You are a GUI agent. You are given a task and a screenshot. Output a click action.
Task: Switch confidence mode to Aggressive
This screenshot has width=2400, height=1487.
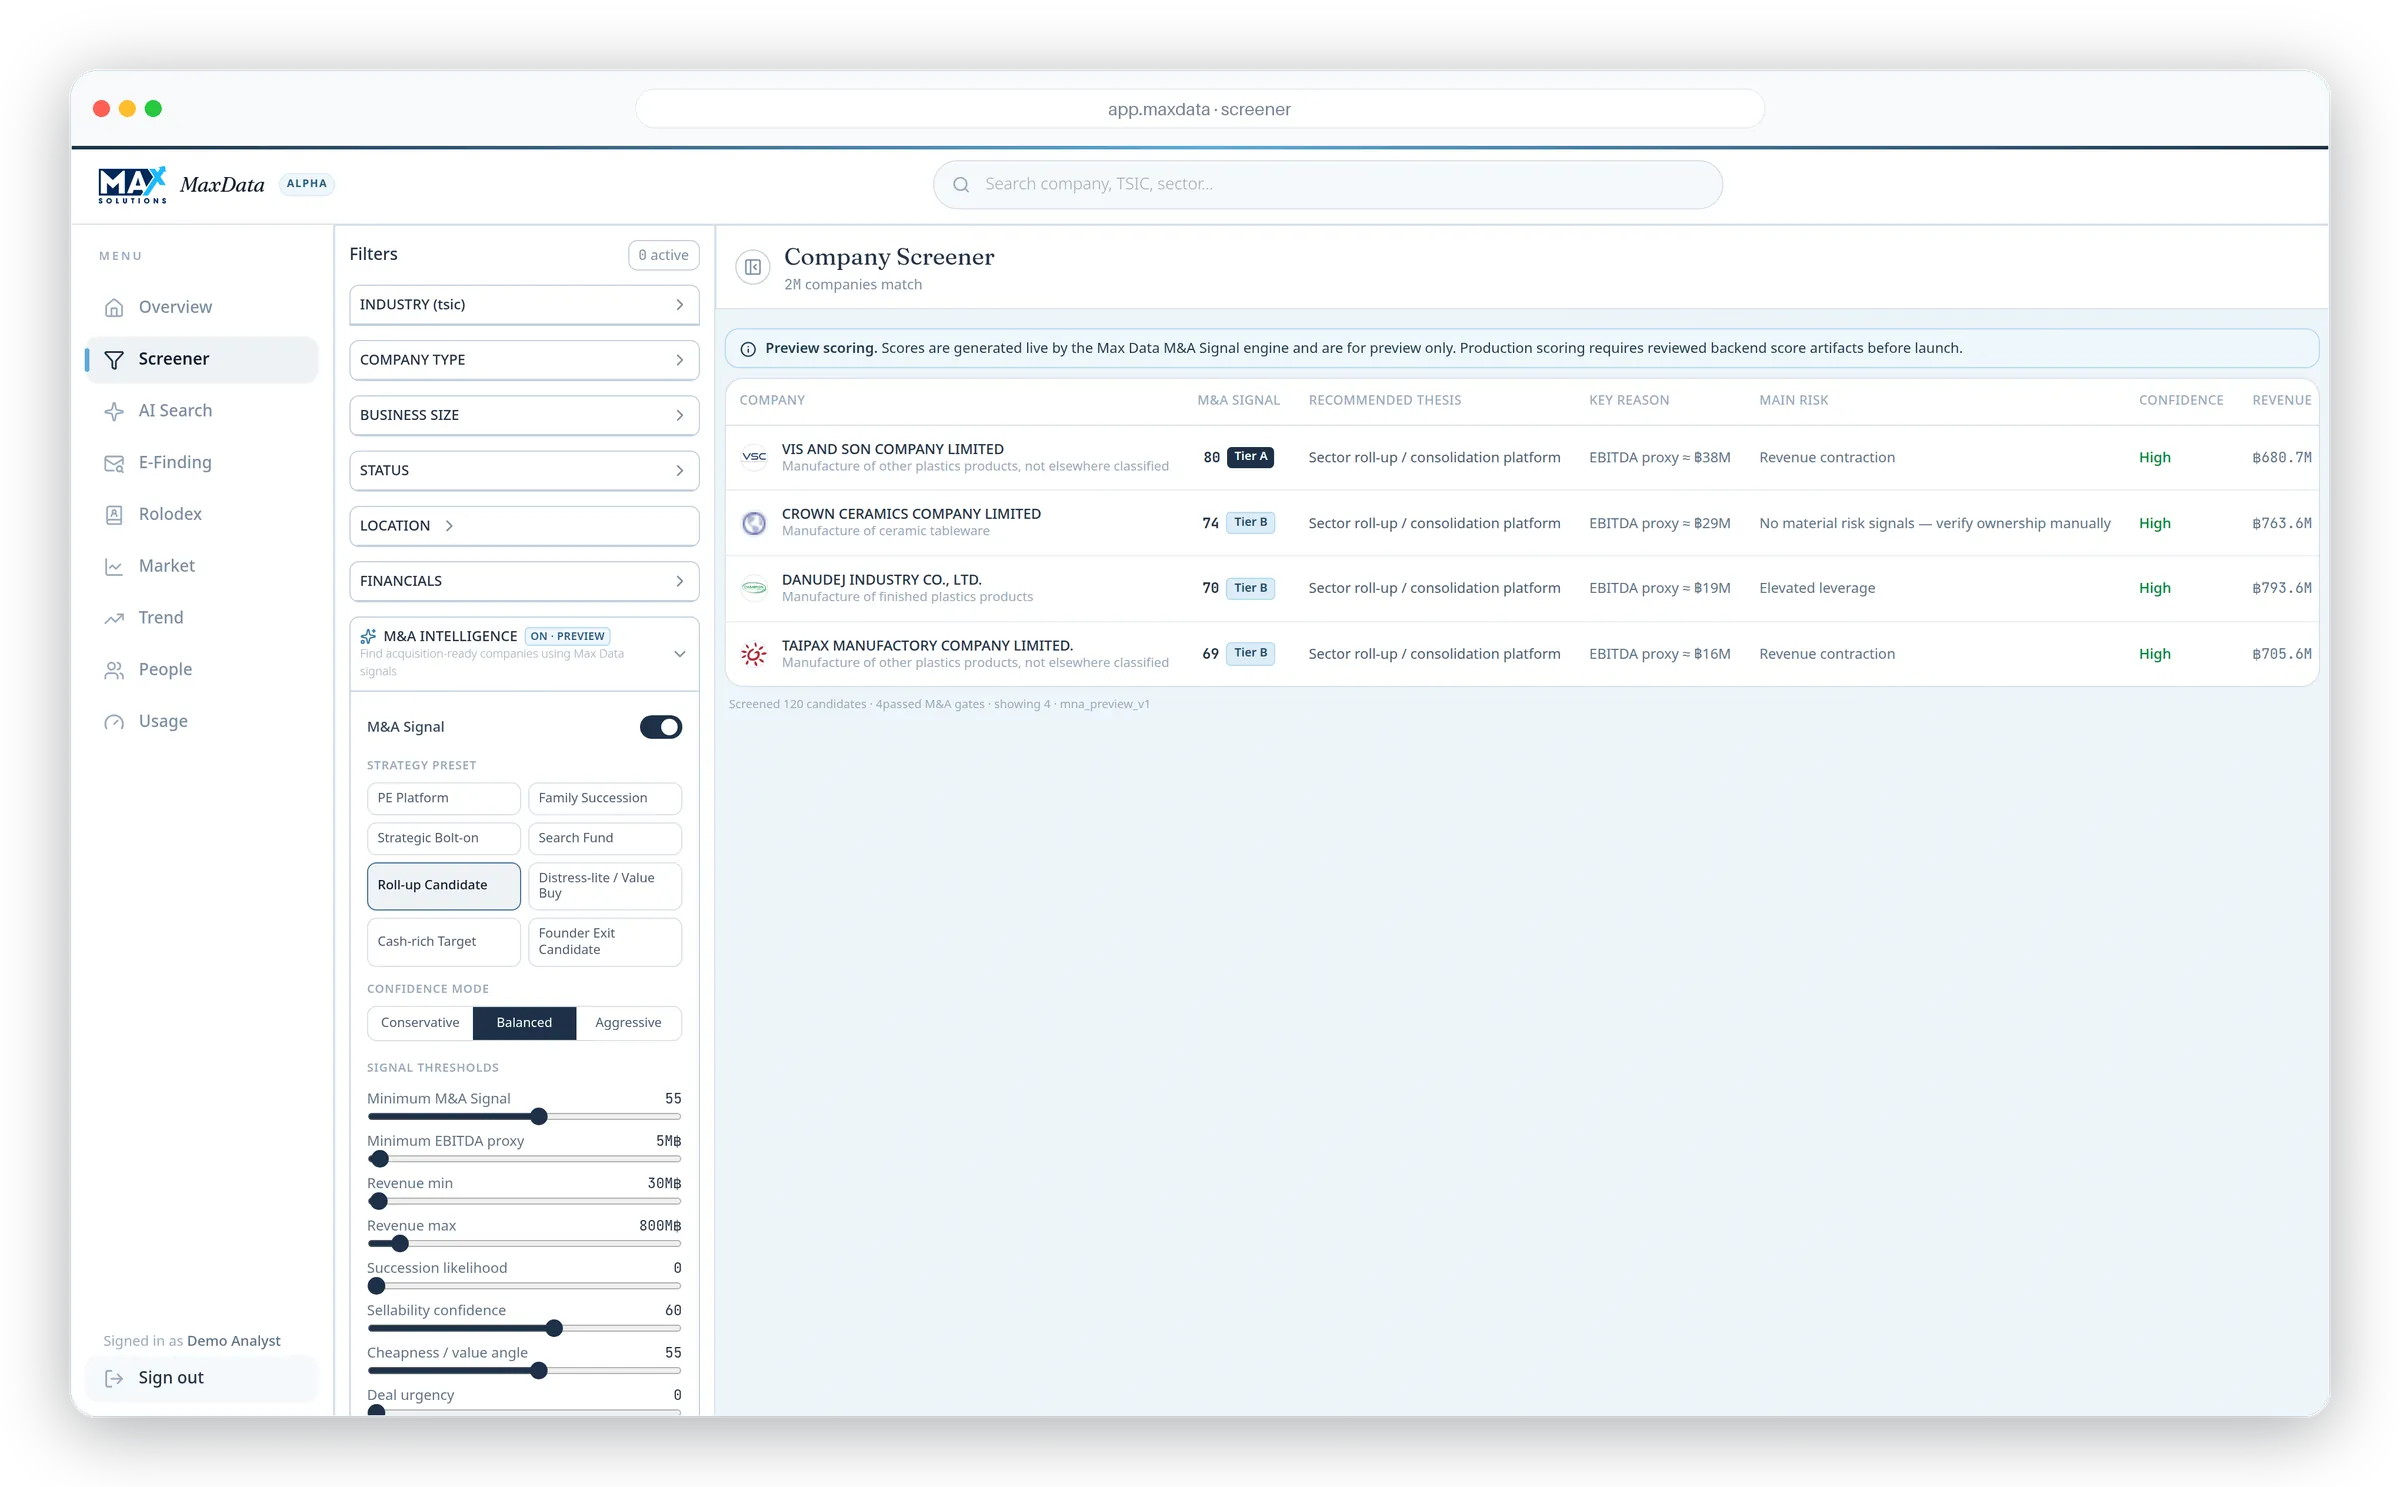pyautogui.click(x=628, y=1023)
